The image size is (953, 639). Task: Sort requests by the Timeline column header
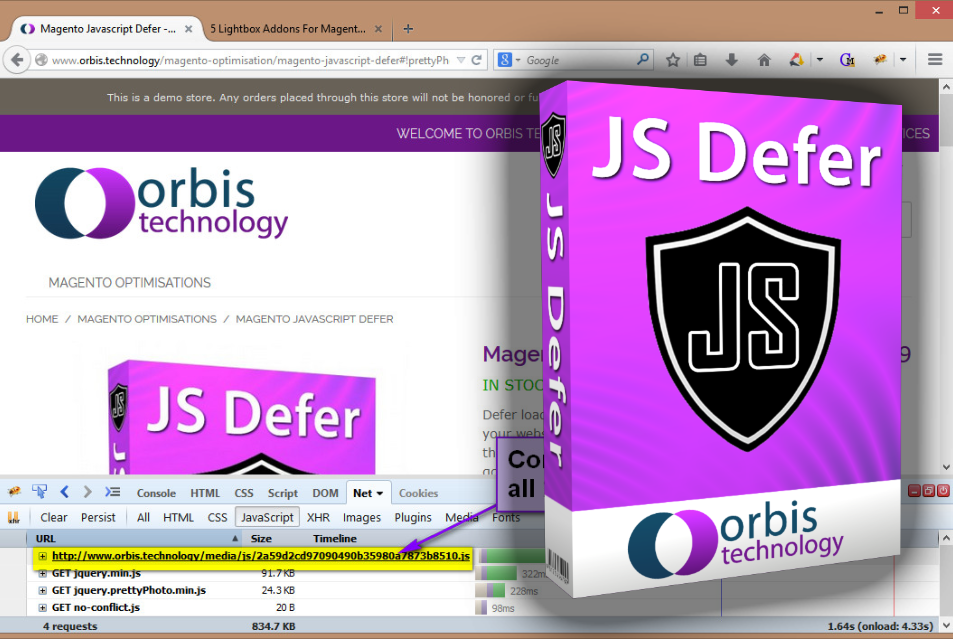tap(335, 538)
